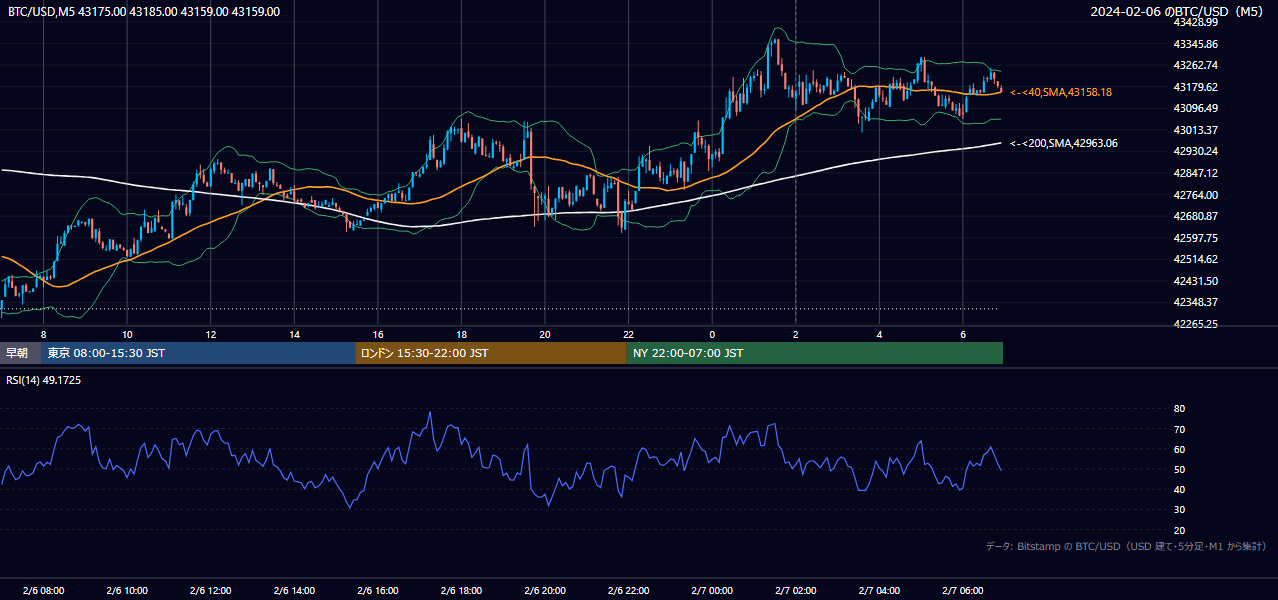Click the date label 2/6 16:00
This screenshot has height=600, width=1278.
pos(378,590)
